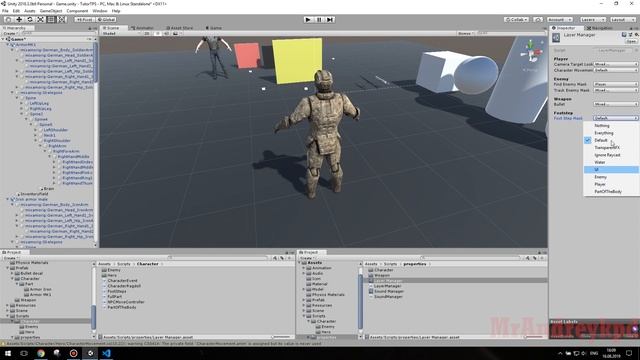This screenshot has height=360, width=640.
Task: Open the Assets menu
Action: point(30,11)
